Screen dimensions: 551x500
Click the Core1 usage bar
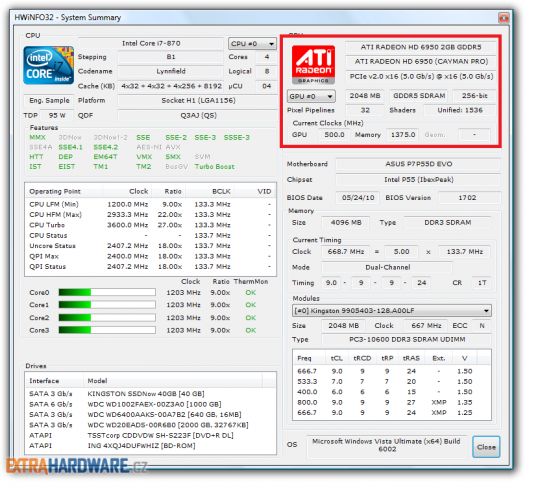point(107,305)
